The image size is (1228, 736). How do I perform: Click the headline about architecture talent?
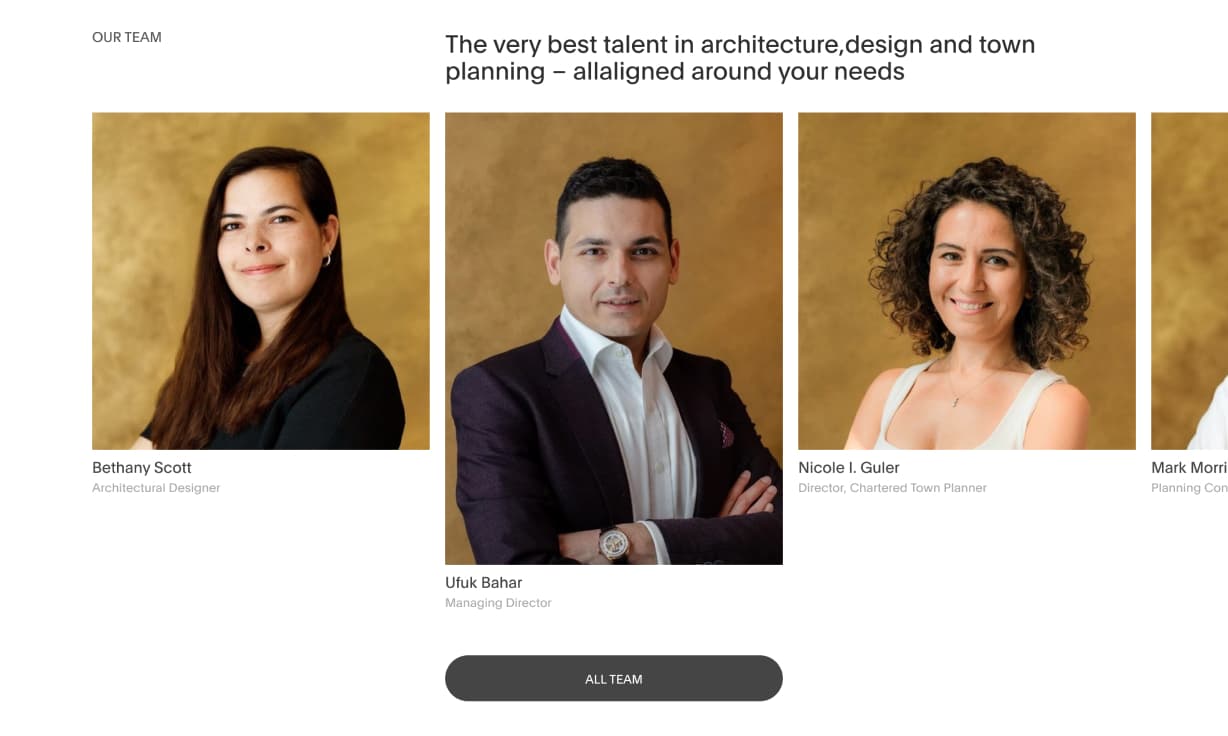(740, 58)
